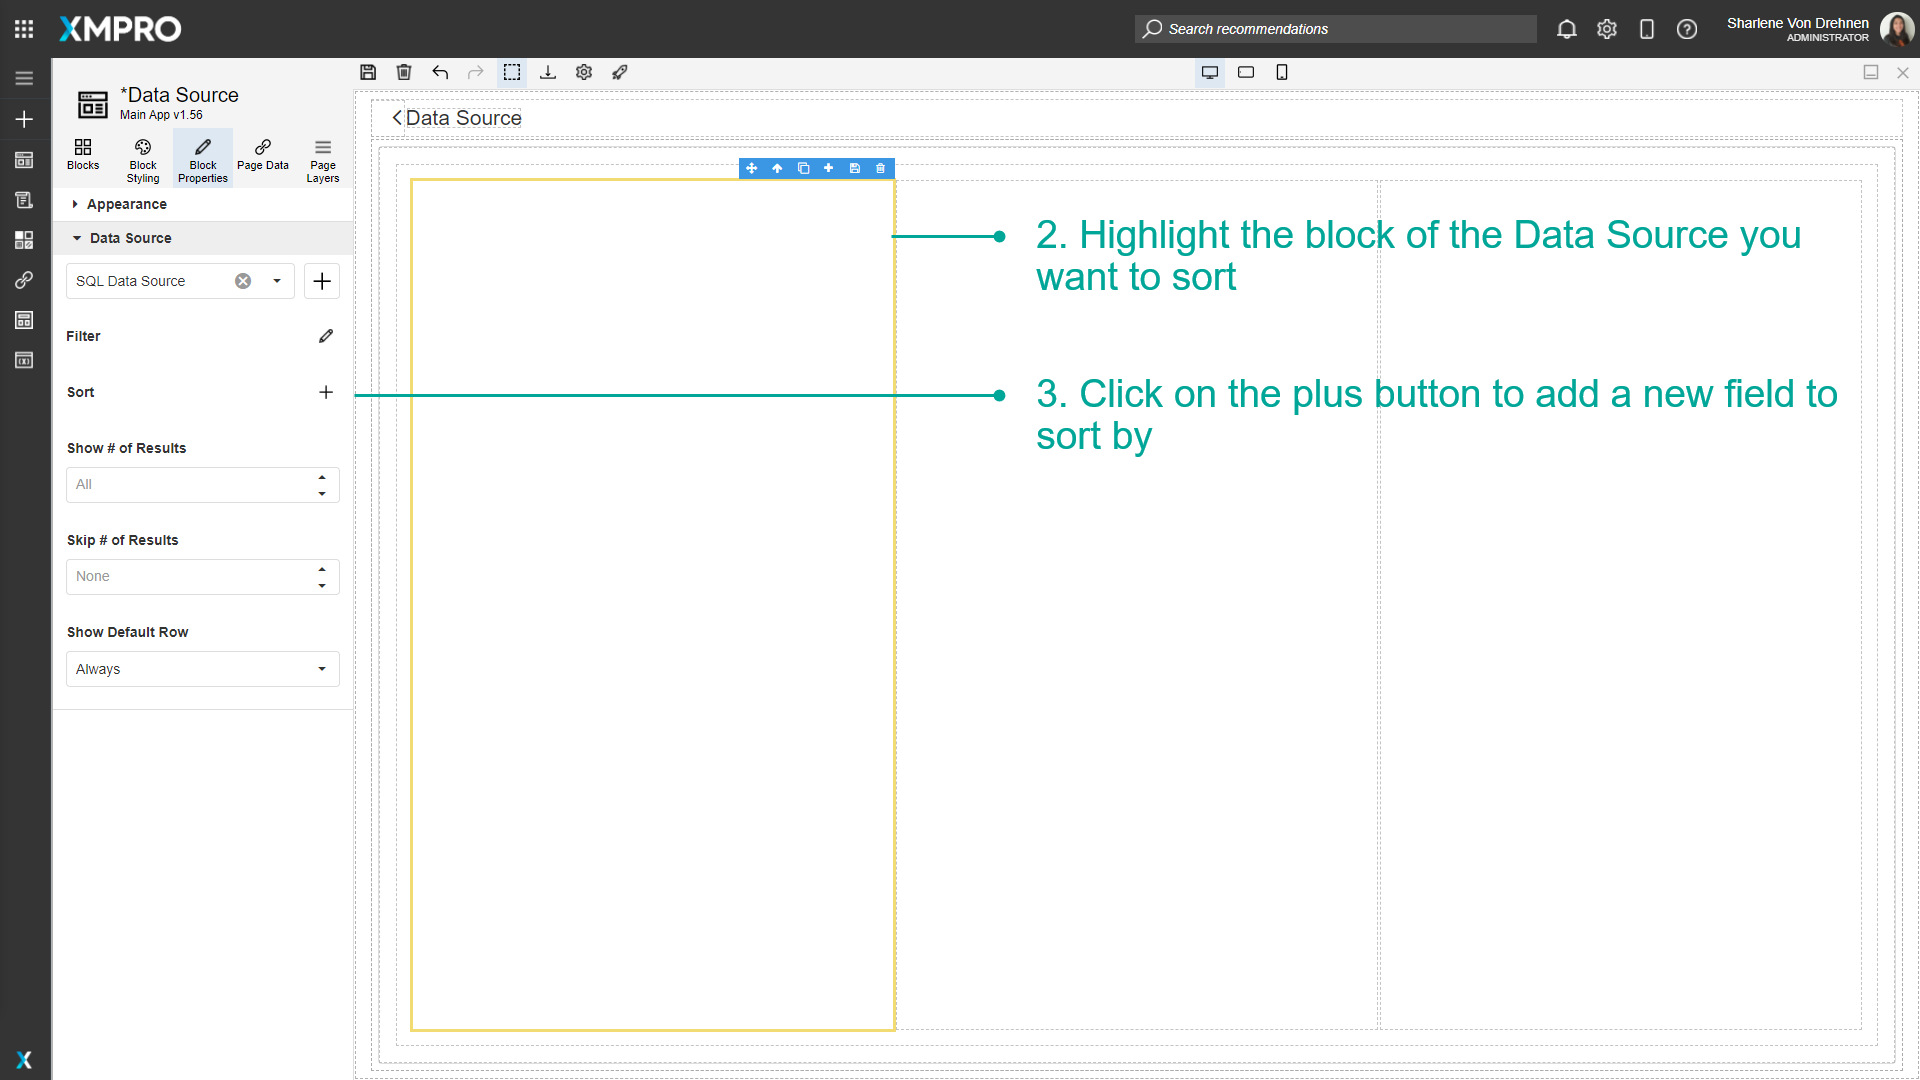
Task: Open the Page Data panel
Action: click(x=262, y=158)
